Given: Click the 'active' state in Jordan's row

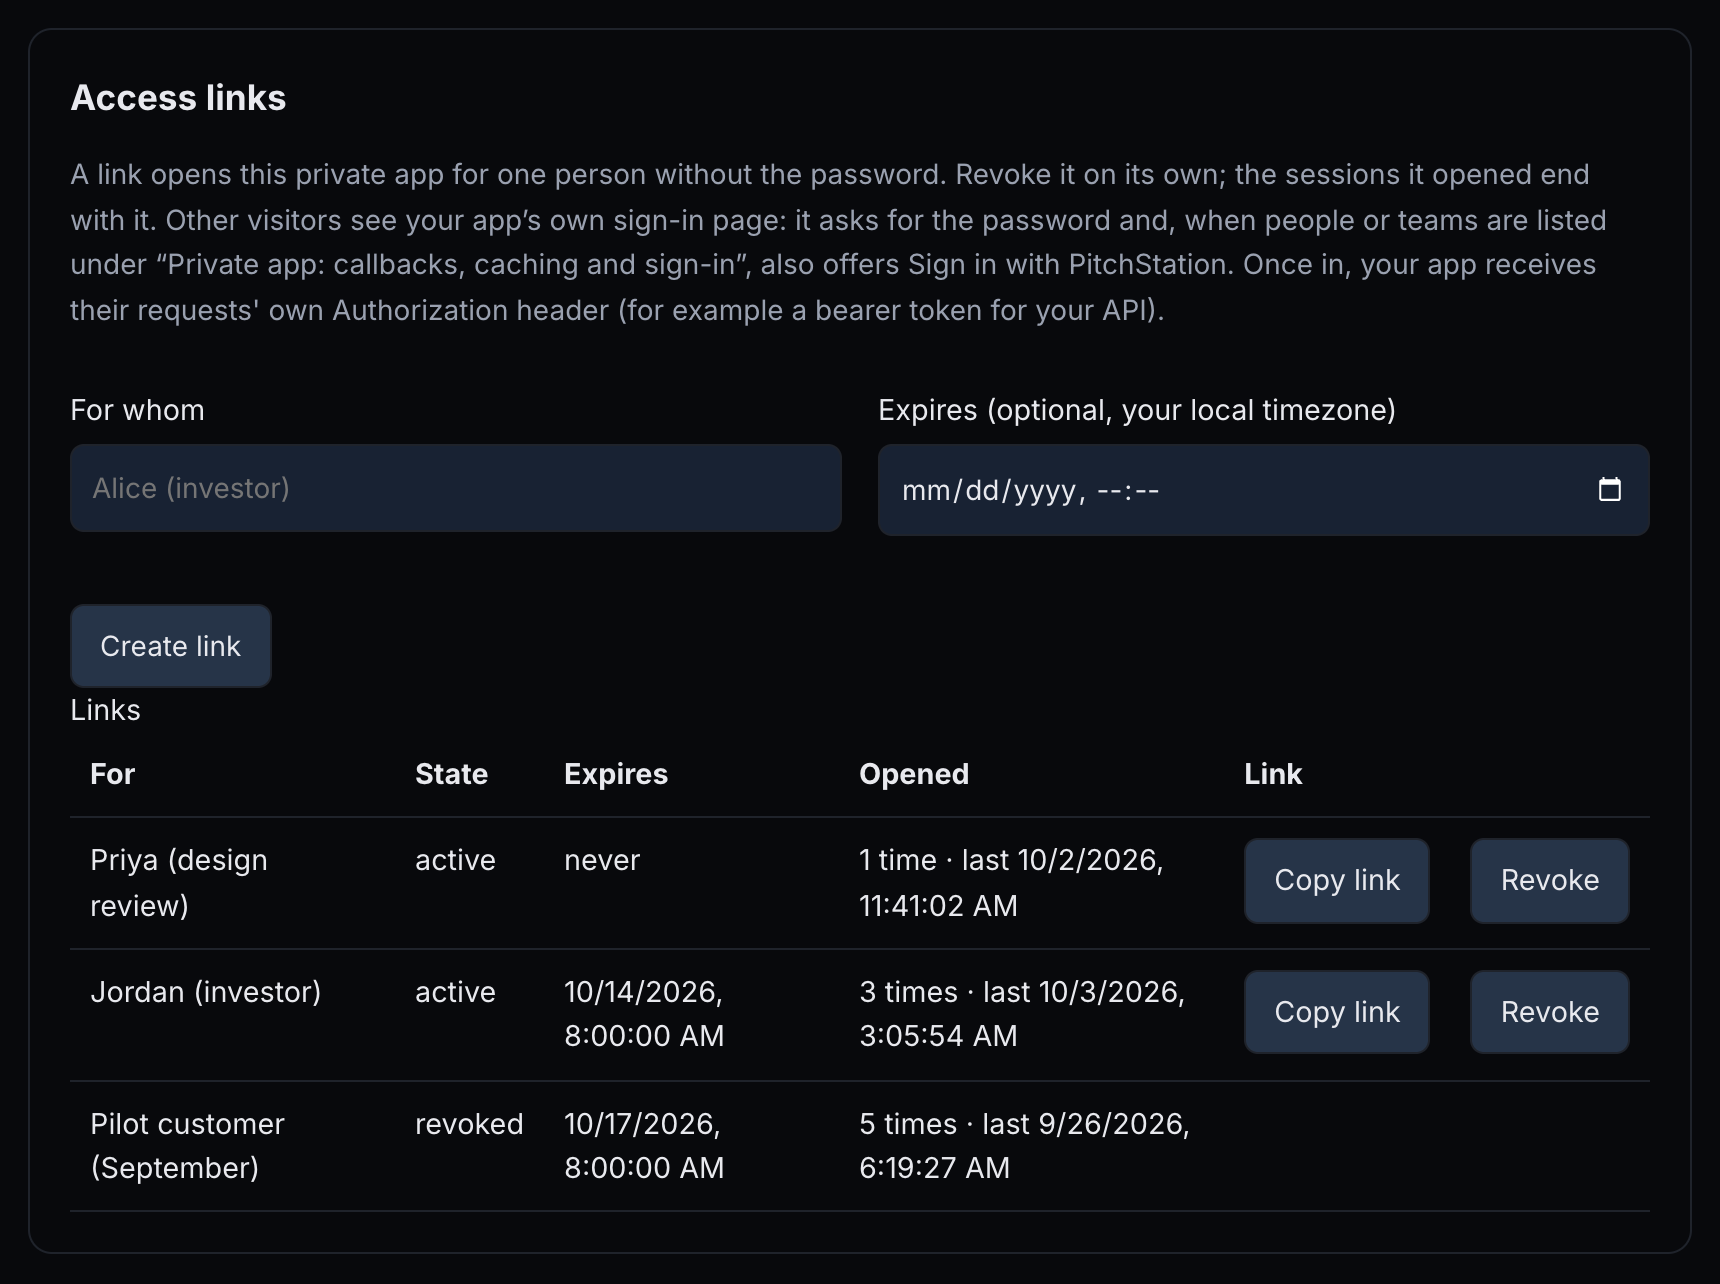Looking at the screenshot, I should pos(455,992).
